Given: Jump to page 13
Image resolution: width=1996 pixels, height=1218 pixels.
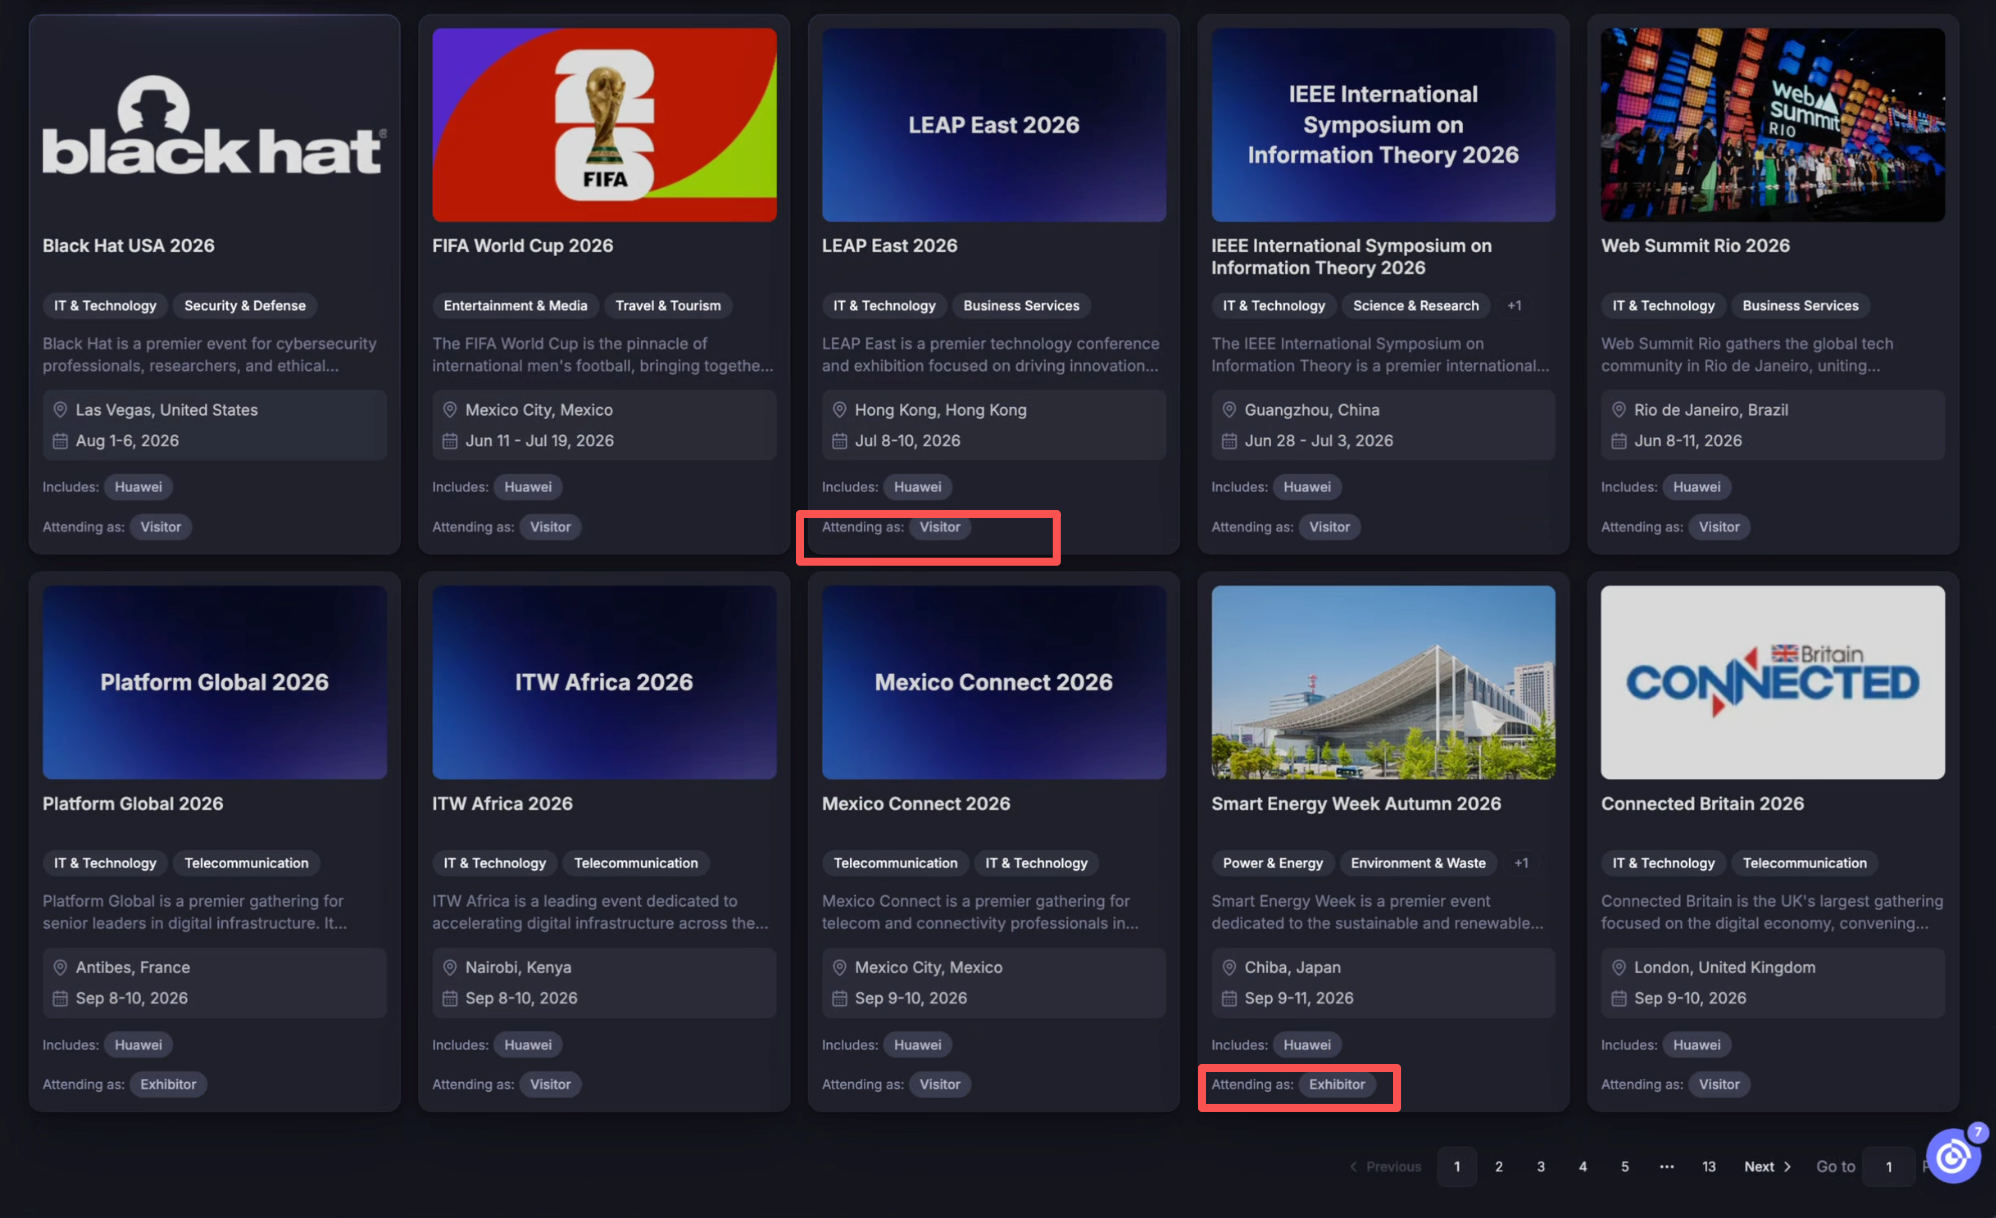Looking at the screenshot, I should [x=1709, y=1167].
